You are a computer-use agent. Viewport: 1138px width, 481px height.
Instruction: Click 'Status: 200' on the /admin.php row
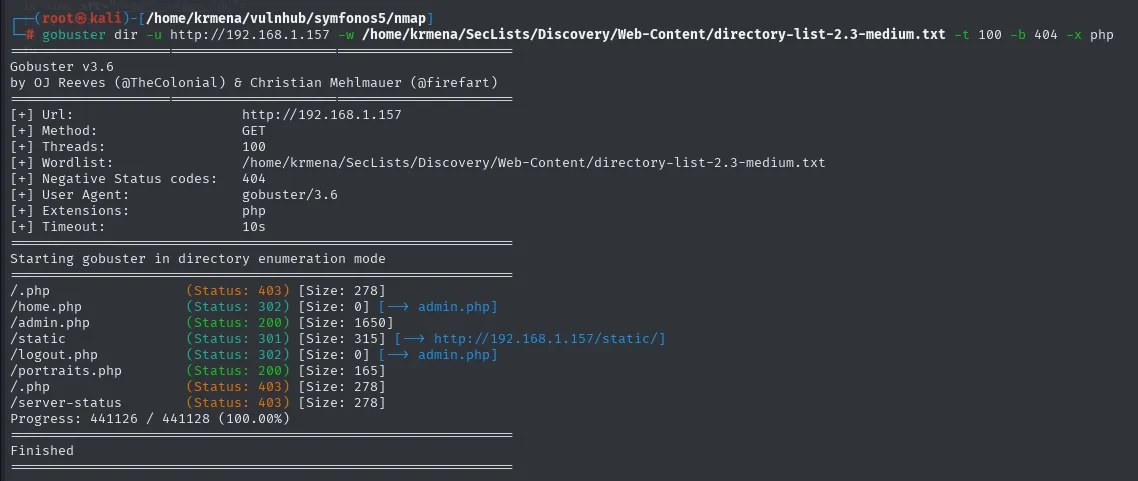coord(237,323)
